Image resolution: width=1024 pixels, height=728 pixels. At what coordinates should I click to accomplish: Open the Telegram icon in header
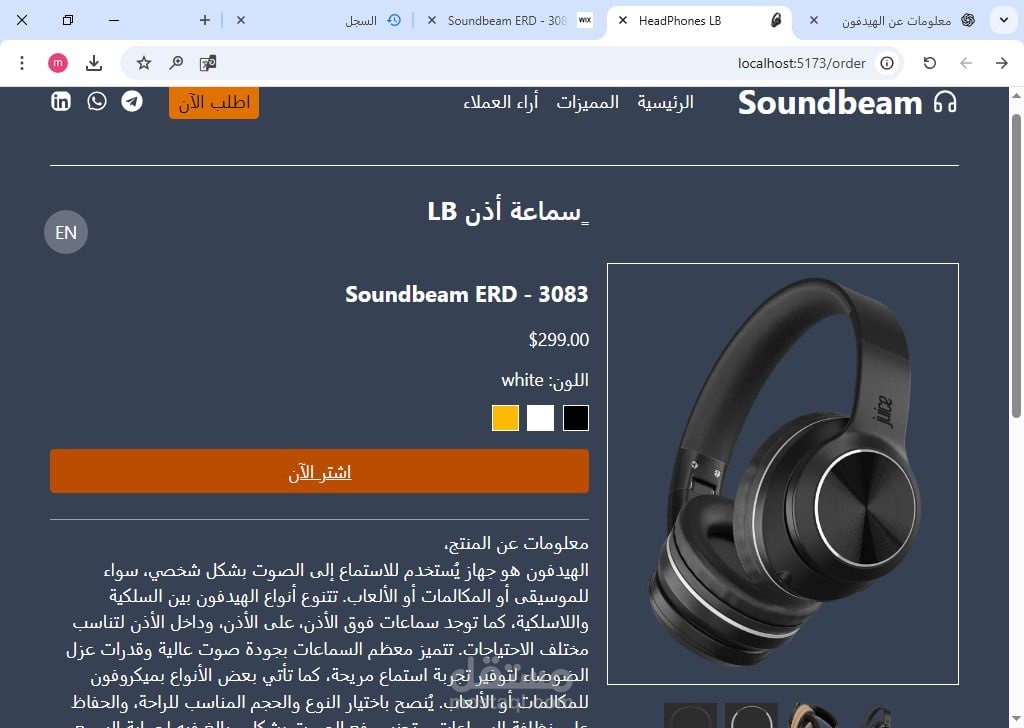click(132, 101)
